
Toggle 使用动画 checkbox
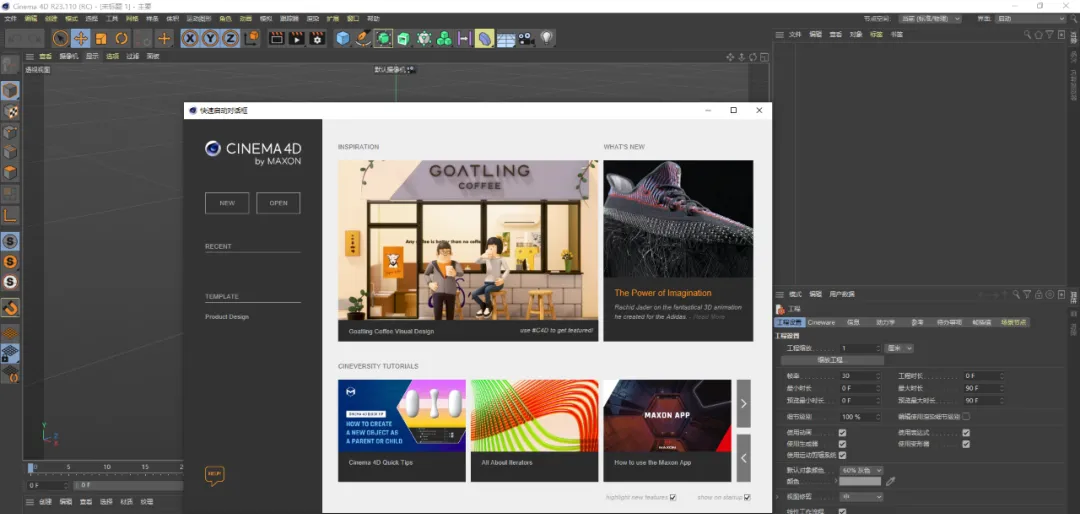click(842, 433)
